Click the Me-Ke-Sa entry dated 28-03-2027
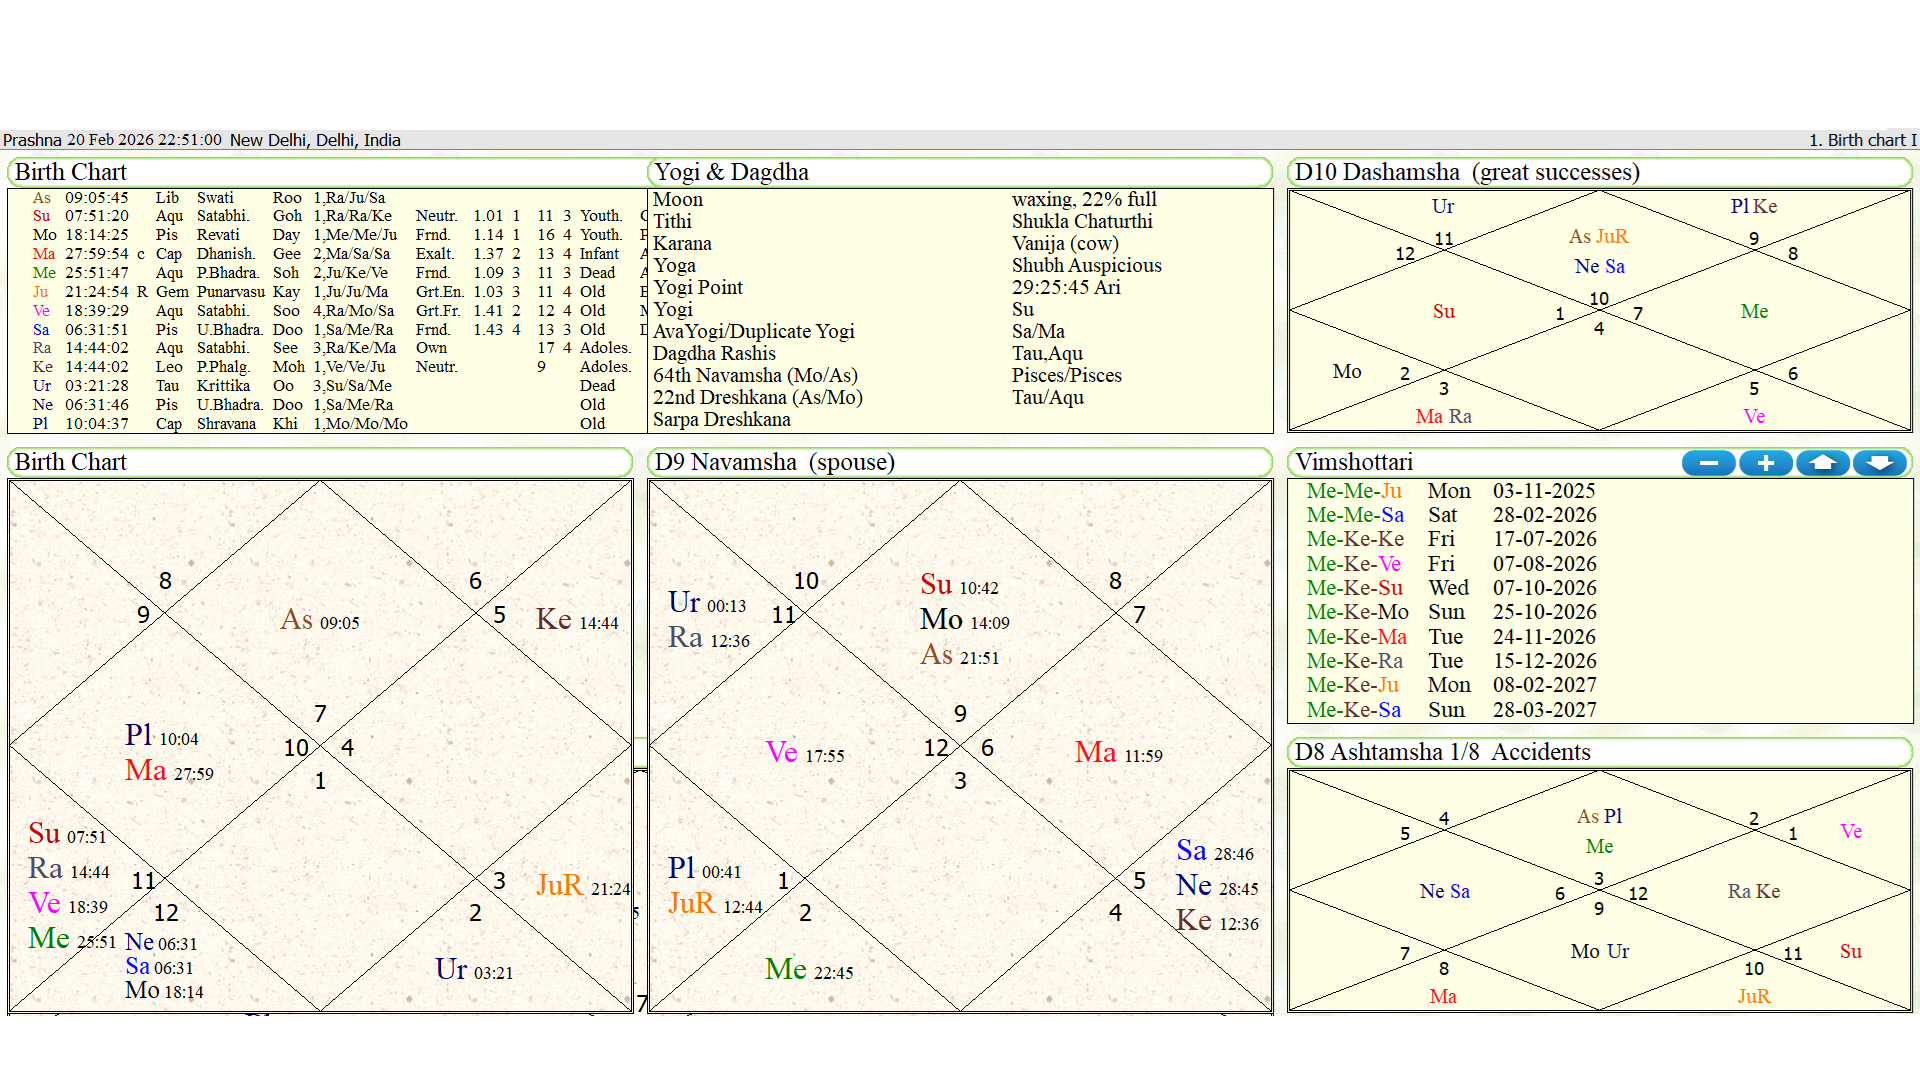This screenshot has width=1920, height=1080. tap(1353, 710)
